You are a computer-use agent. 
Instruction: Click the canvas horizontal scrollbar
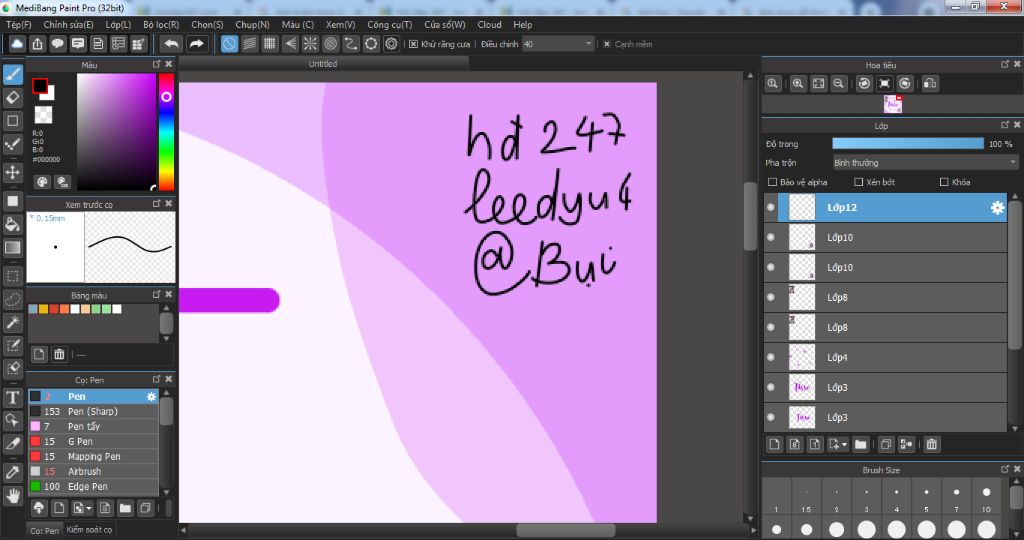click(x=566, y=530)
